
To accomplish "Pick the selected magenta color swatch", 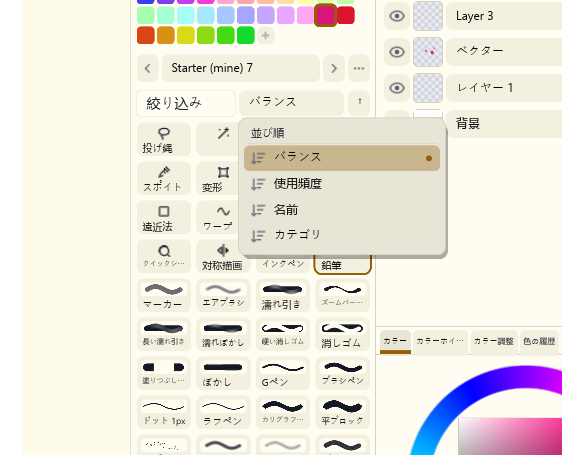I will (x=325, y=15).
